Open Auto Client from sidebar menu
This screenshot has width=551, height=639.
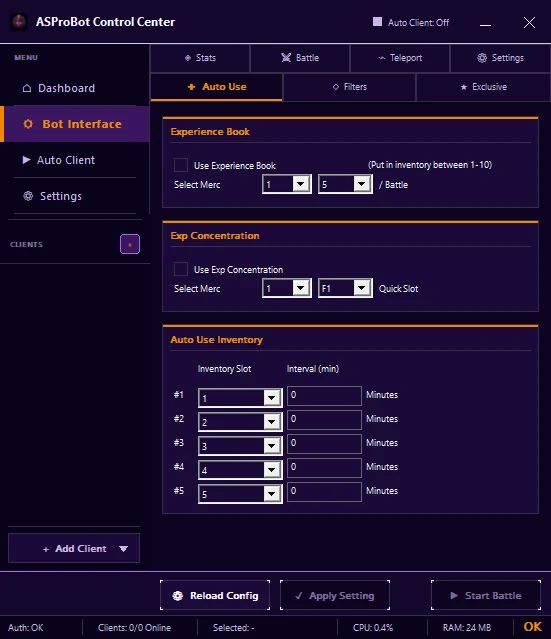pos(75,160)
